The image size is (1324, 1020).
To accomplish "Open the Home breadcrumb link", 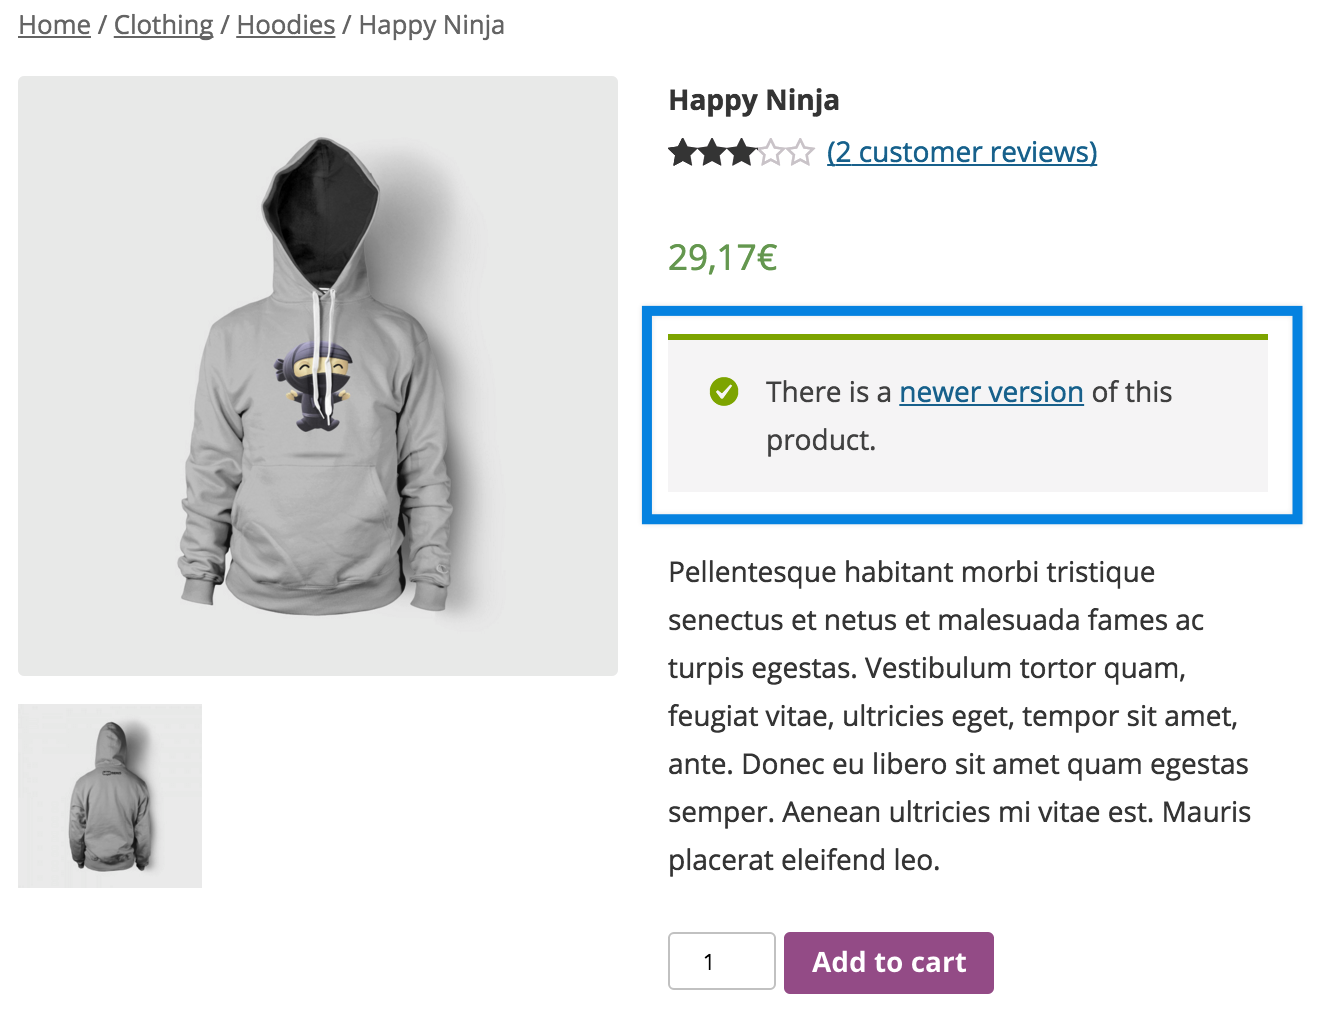I will (x=54, y=24).
